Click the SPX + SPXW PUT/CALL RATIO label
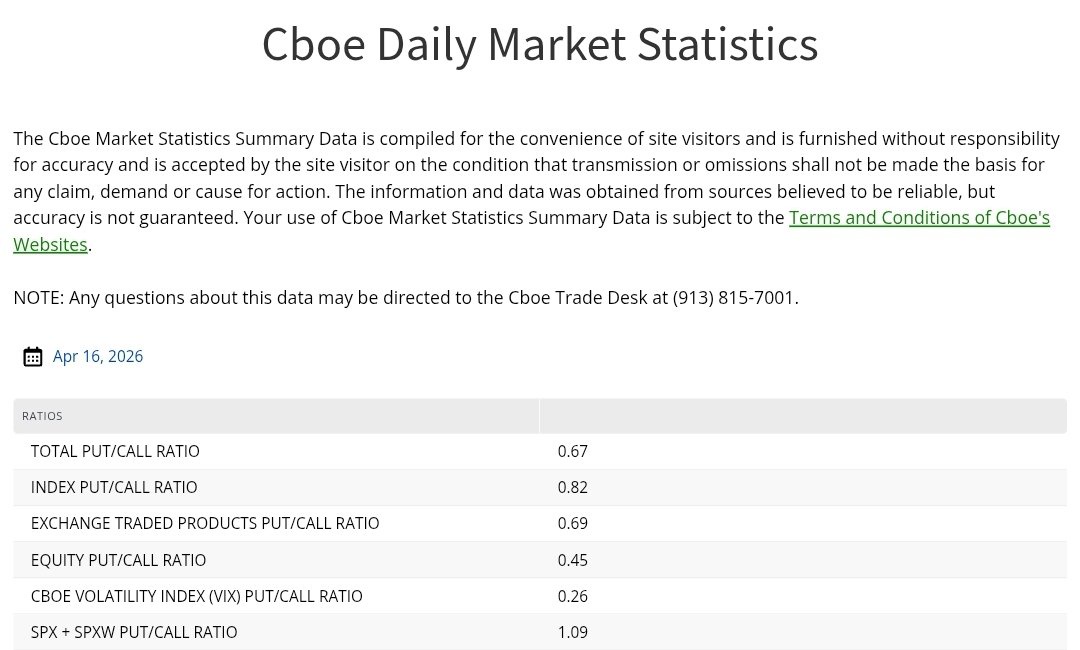 pyautogui.click(x=134, y=632)
